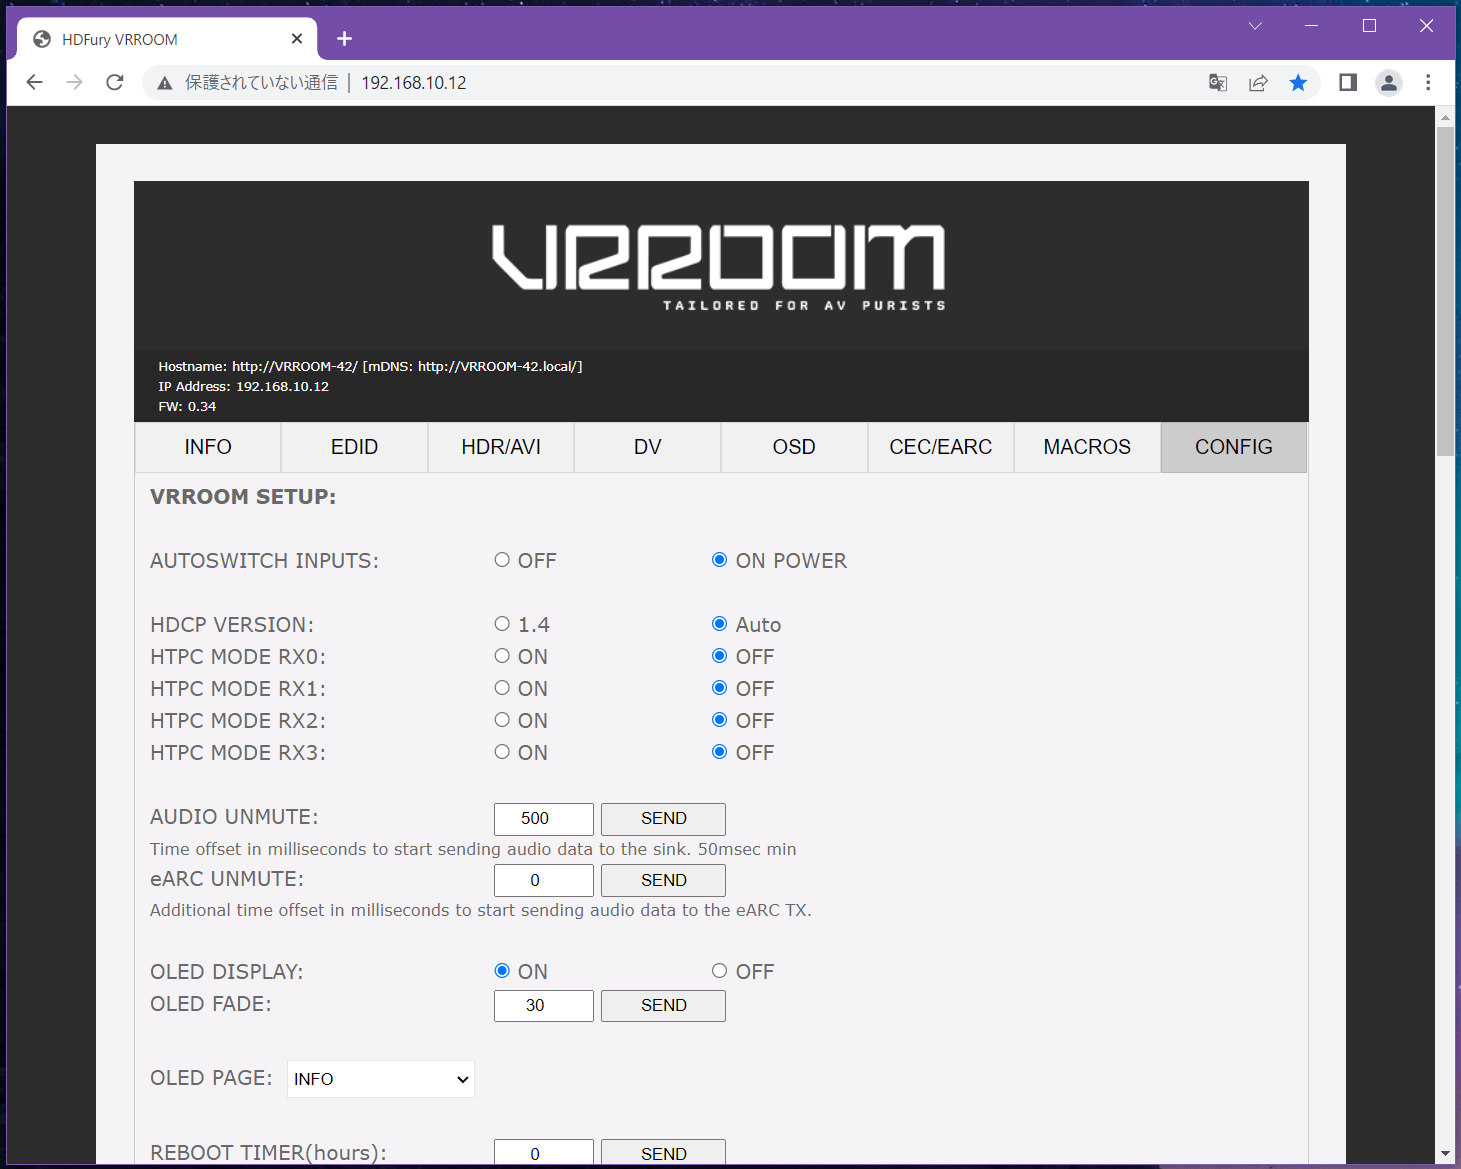Click the share page icon
The height and width of the screenshot is (1169, 1461).
tap(1258, 82)
